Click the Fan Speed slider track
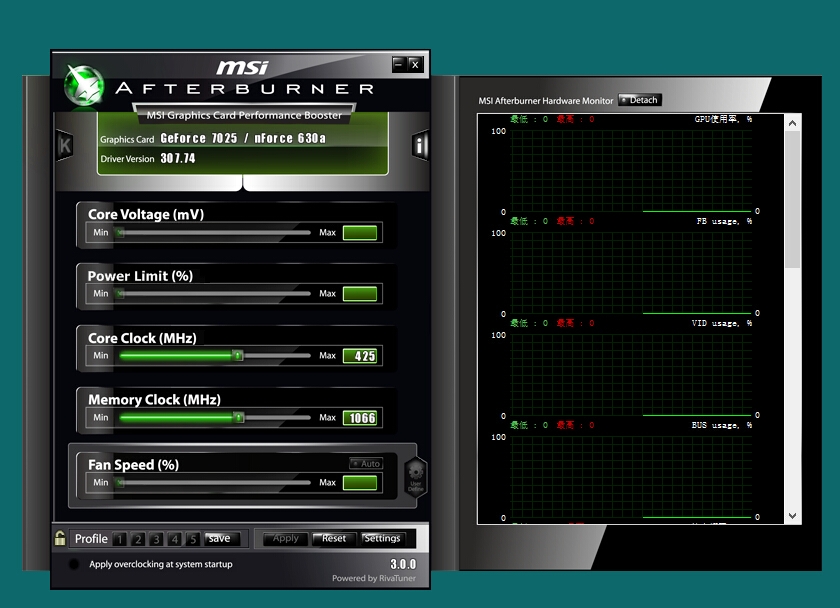The image size is (840, 608). tap(214, 483)
